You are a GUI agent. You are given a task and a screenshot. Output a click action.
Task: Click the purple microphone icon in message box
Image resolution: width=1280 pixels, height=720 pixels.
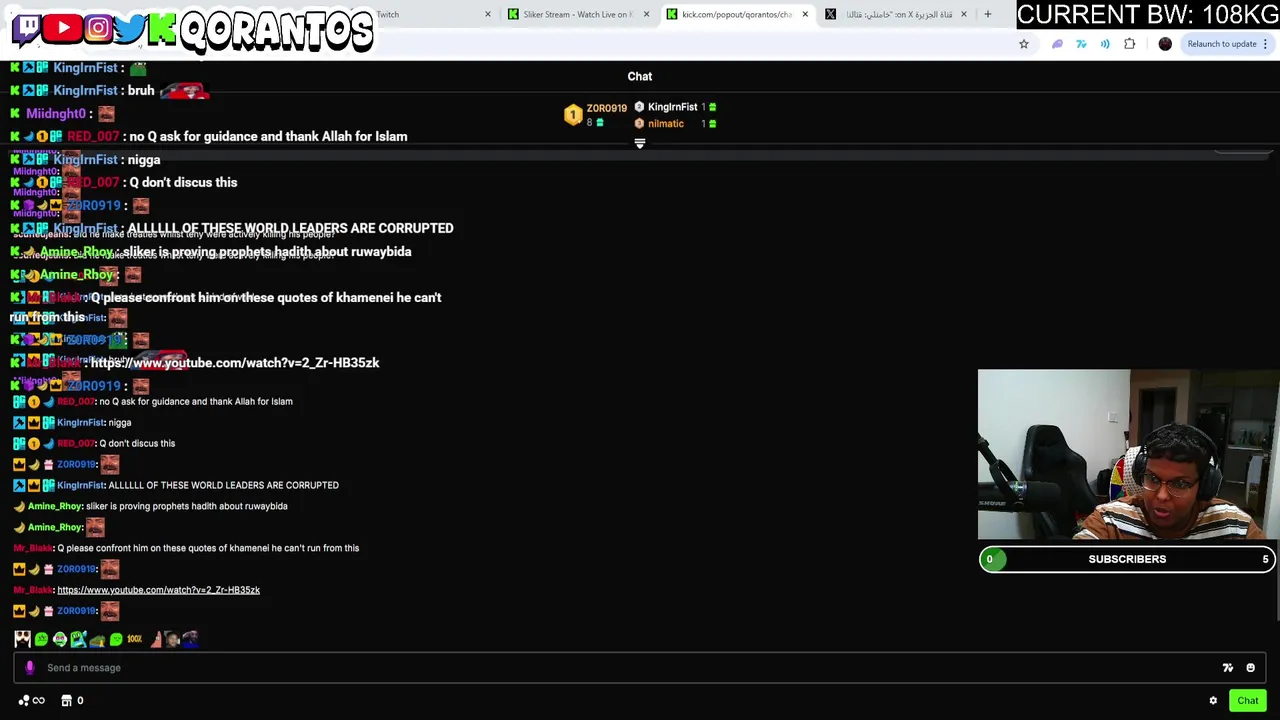(30, 668)
